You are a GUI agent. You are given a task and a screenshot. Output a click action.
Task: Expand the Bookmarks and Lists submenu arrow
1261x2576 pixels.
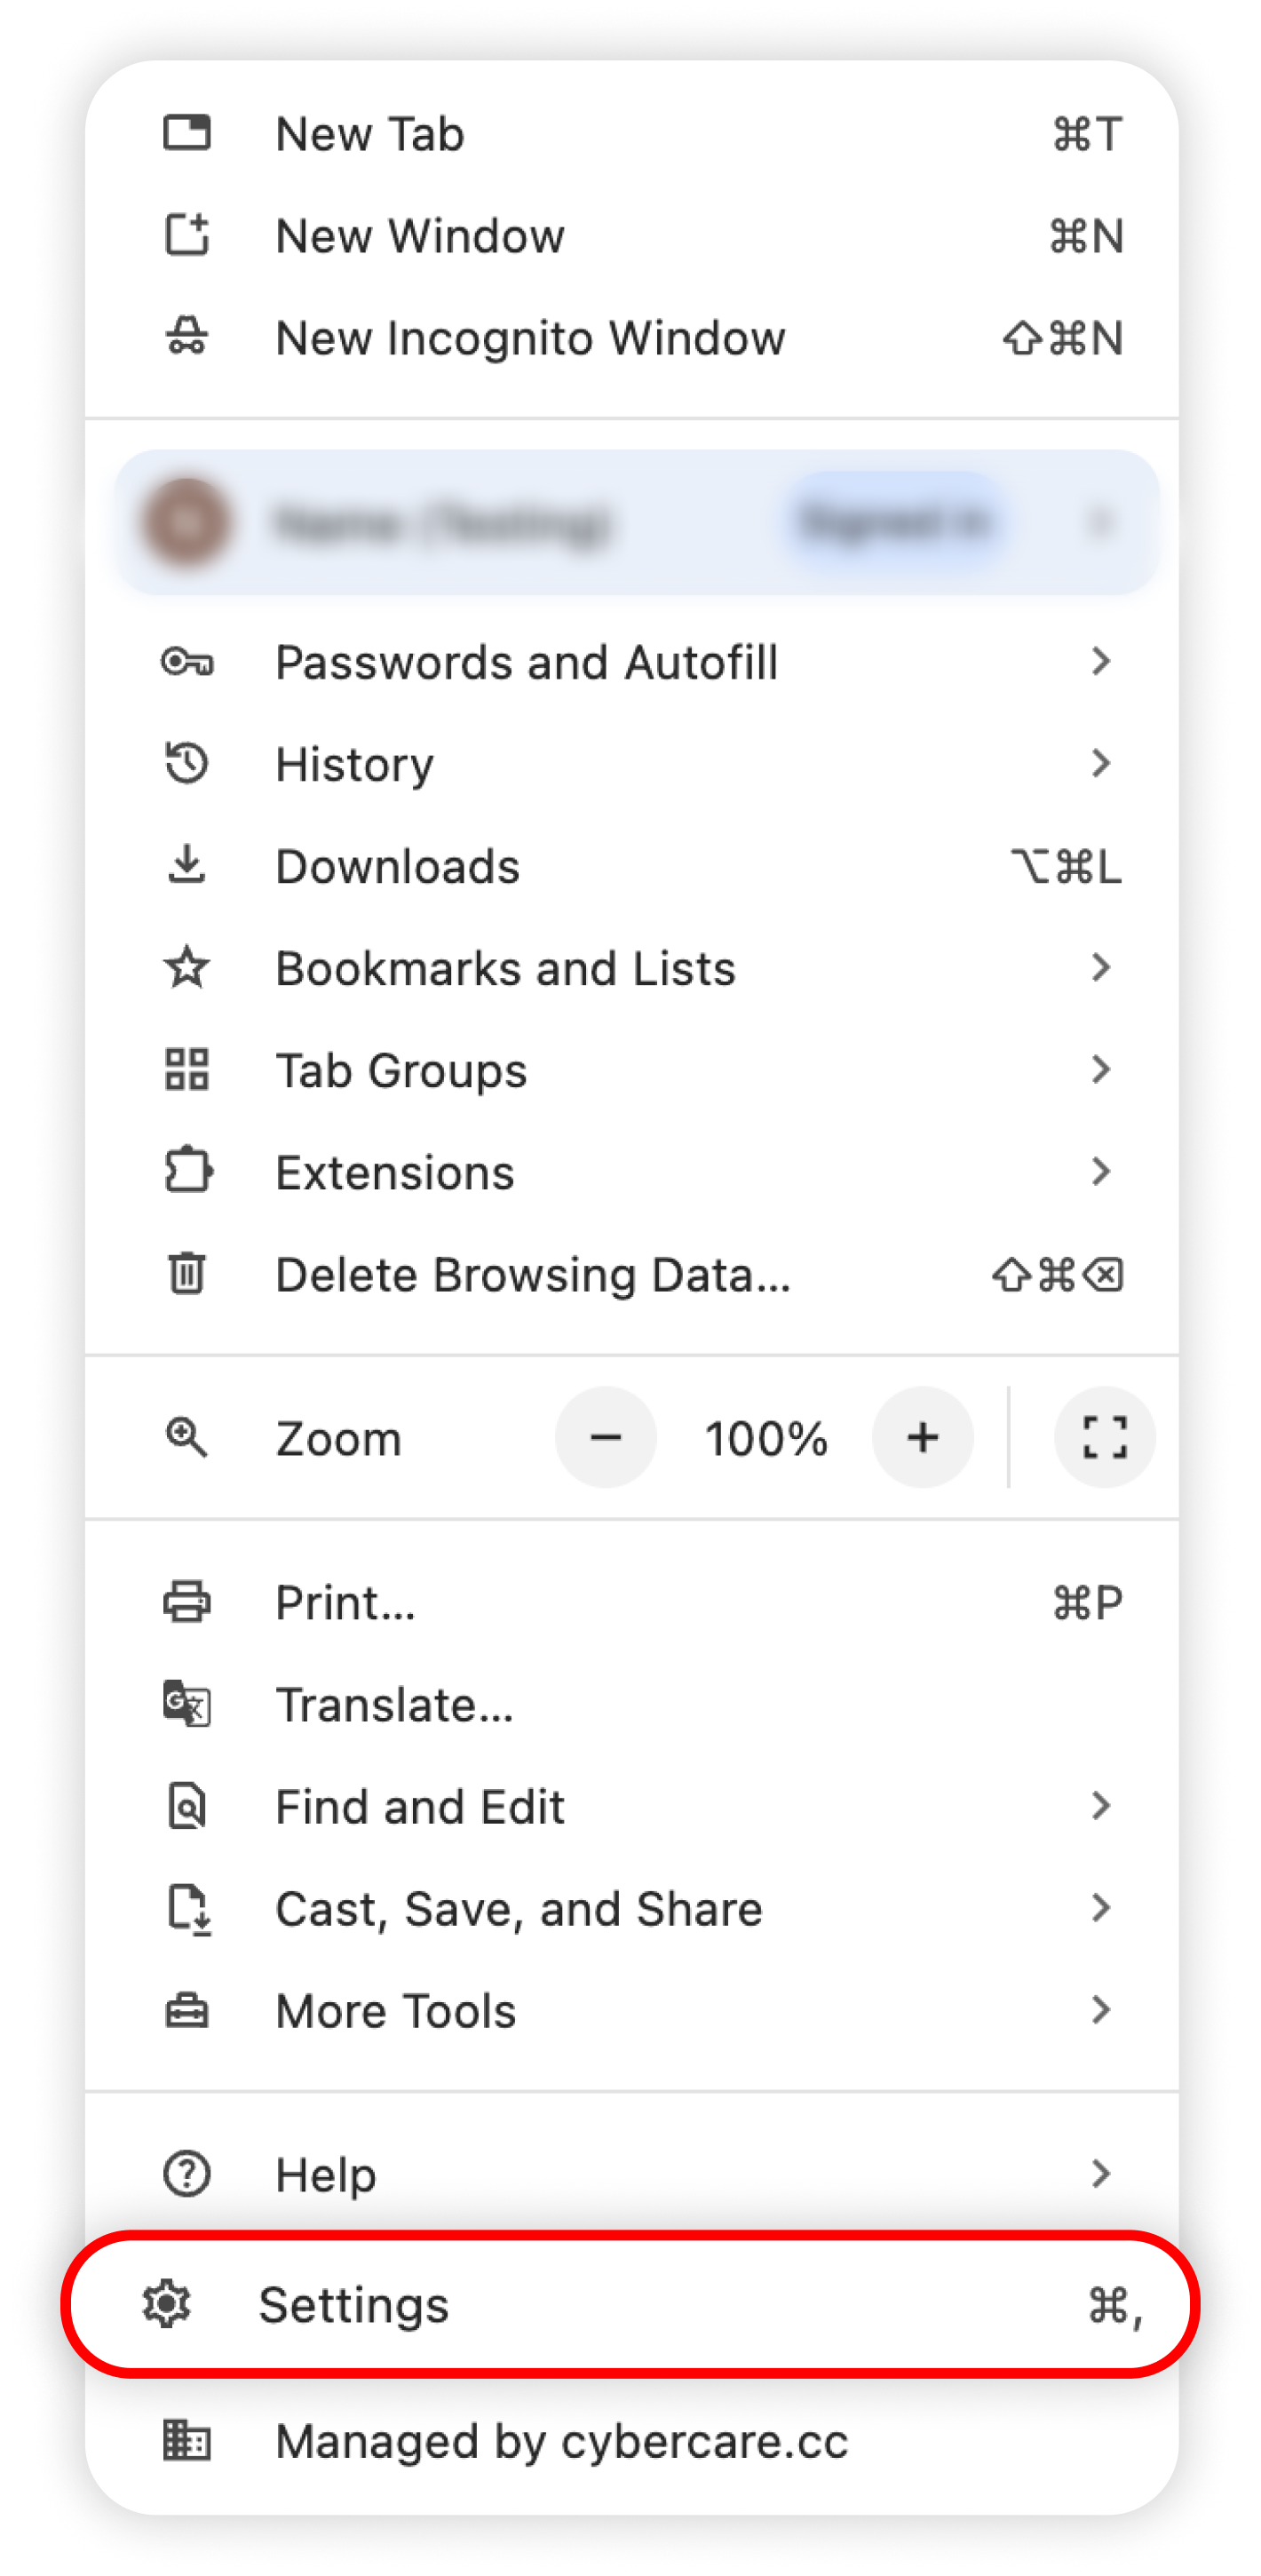tap(1100, 967)
